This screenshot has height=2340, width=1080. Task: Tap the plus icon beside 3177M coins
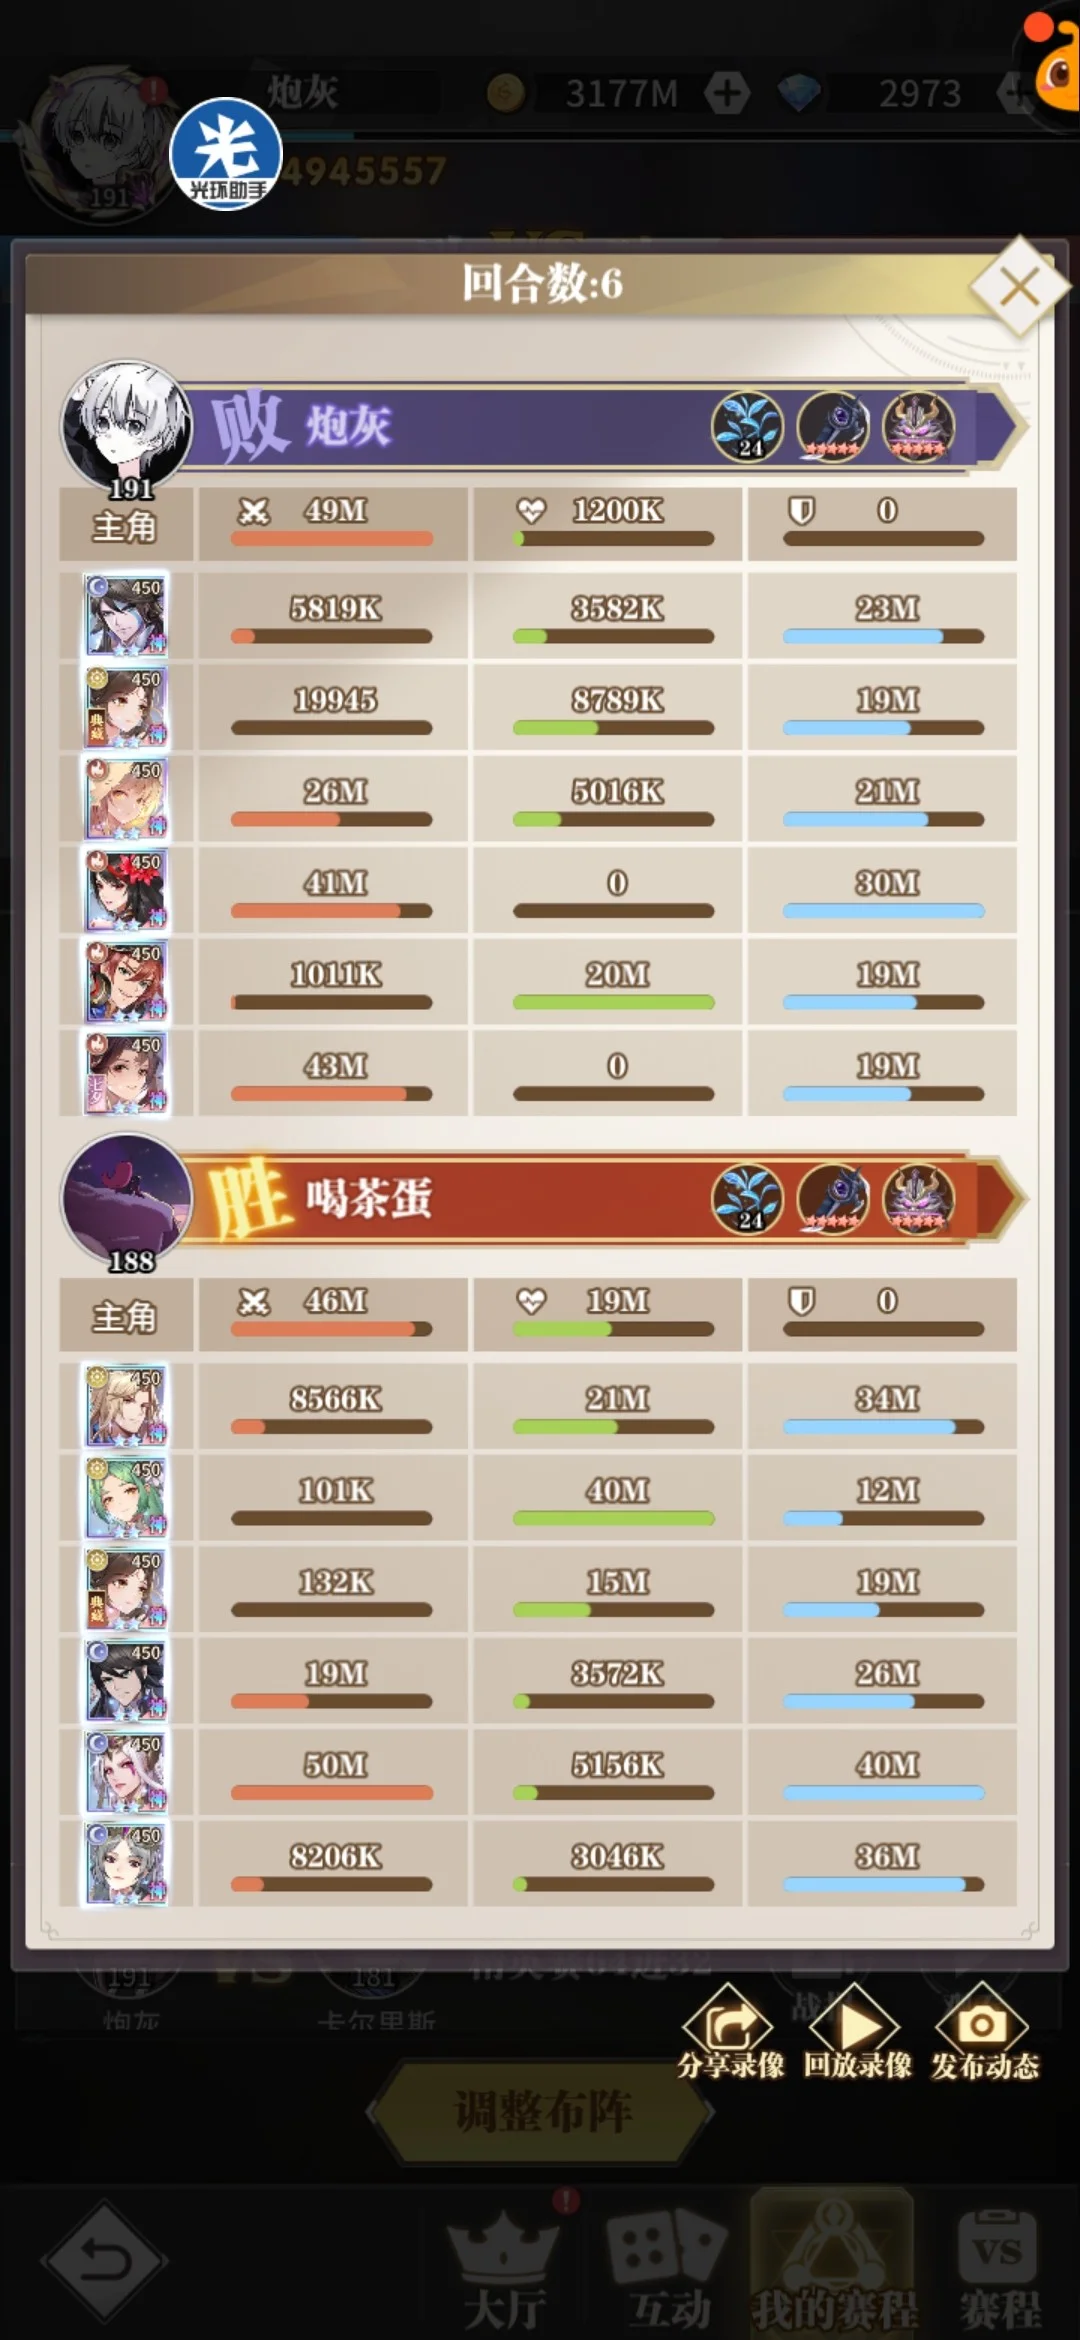727,93
